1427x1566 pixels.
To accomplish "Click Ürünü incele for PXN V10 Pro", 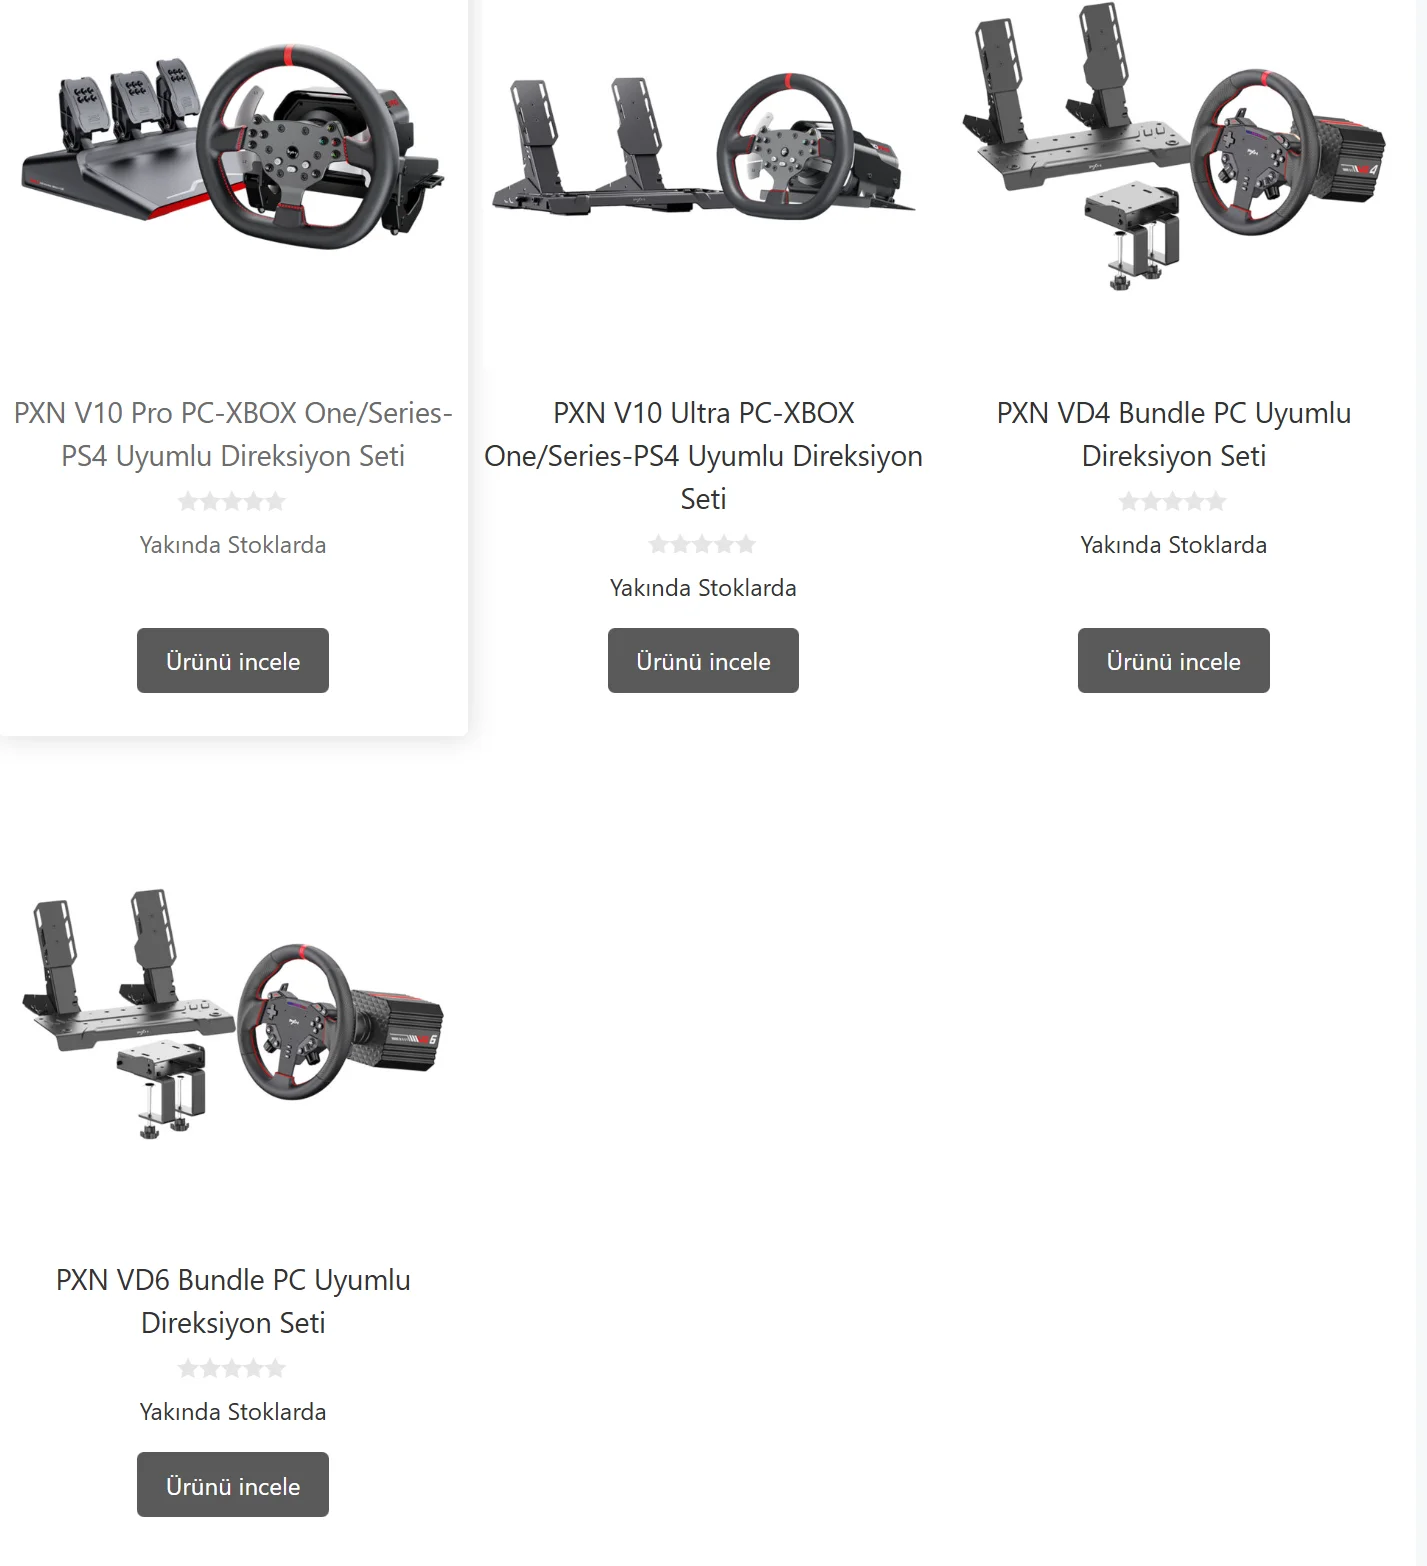I will (x=233, y=660).
